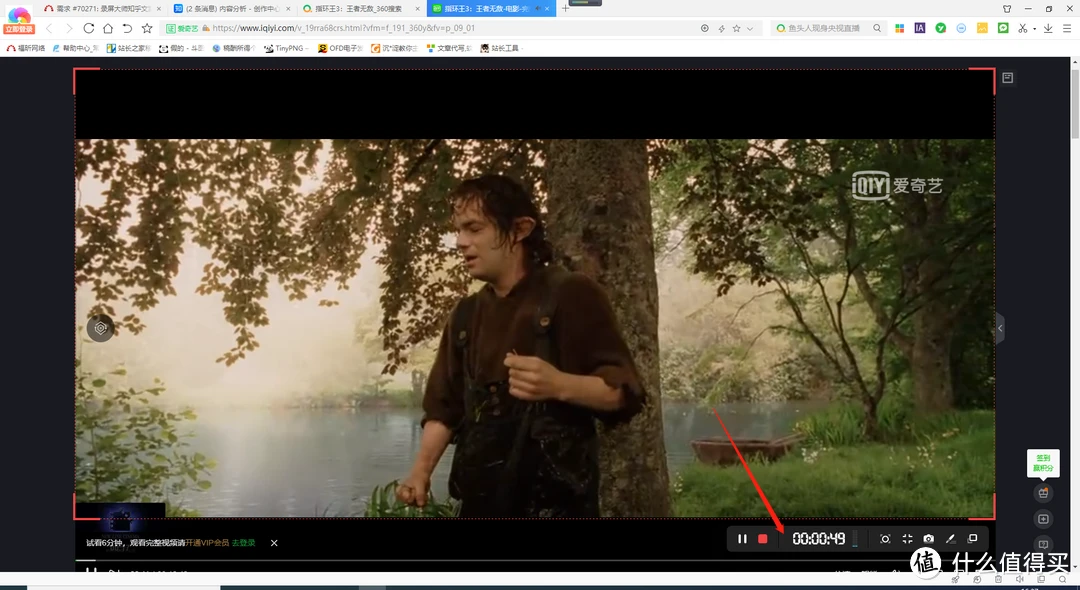The height and width of the screenshot is (590, 1080).
Task: Click 开通VIP会员 link in player notice
Action: click(x=207, y=543)
